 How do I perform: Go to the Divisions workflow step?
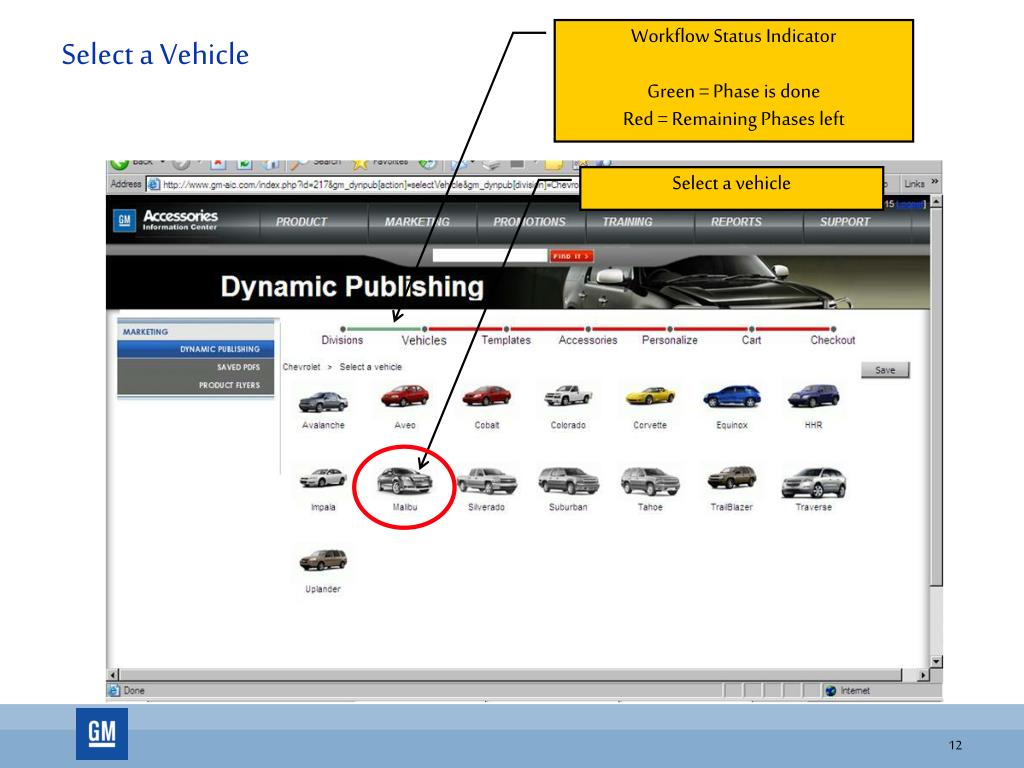(342, 340)
